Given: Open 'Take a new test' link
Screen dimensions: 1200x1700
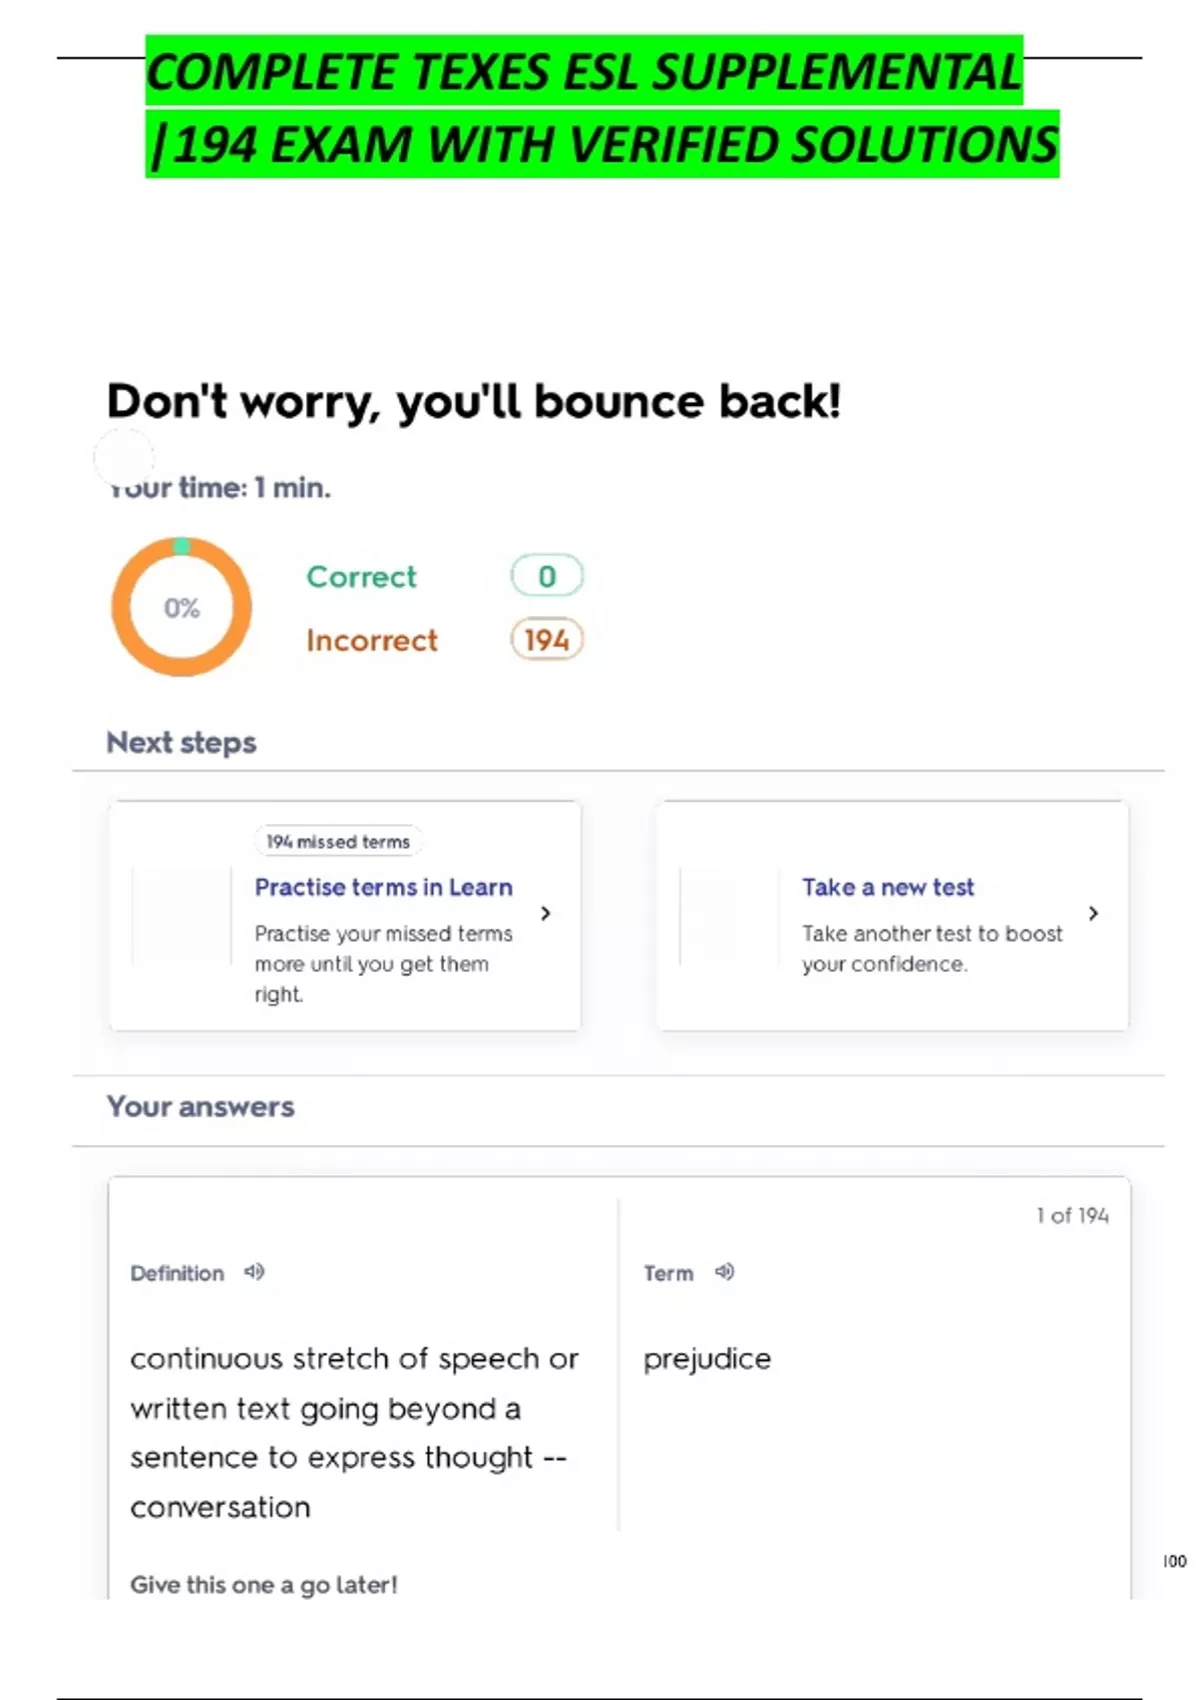Looking at the screenshot, I should point(887,887).
